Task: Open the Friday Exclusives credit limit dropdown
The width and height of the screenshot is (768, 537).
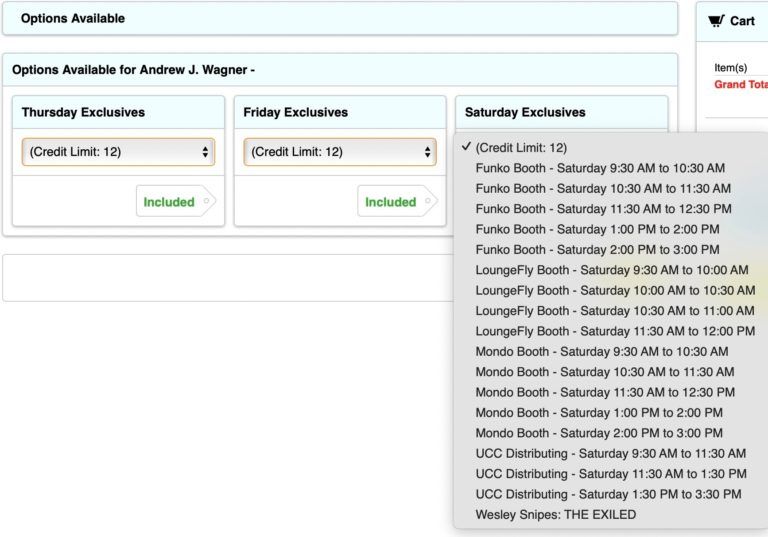Action: pos(340,152)
